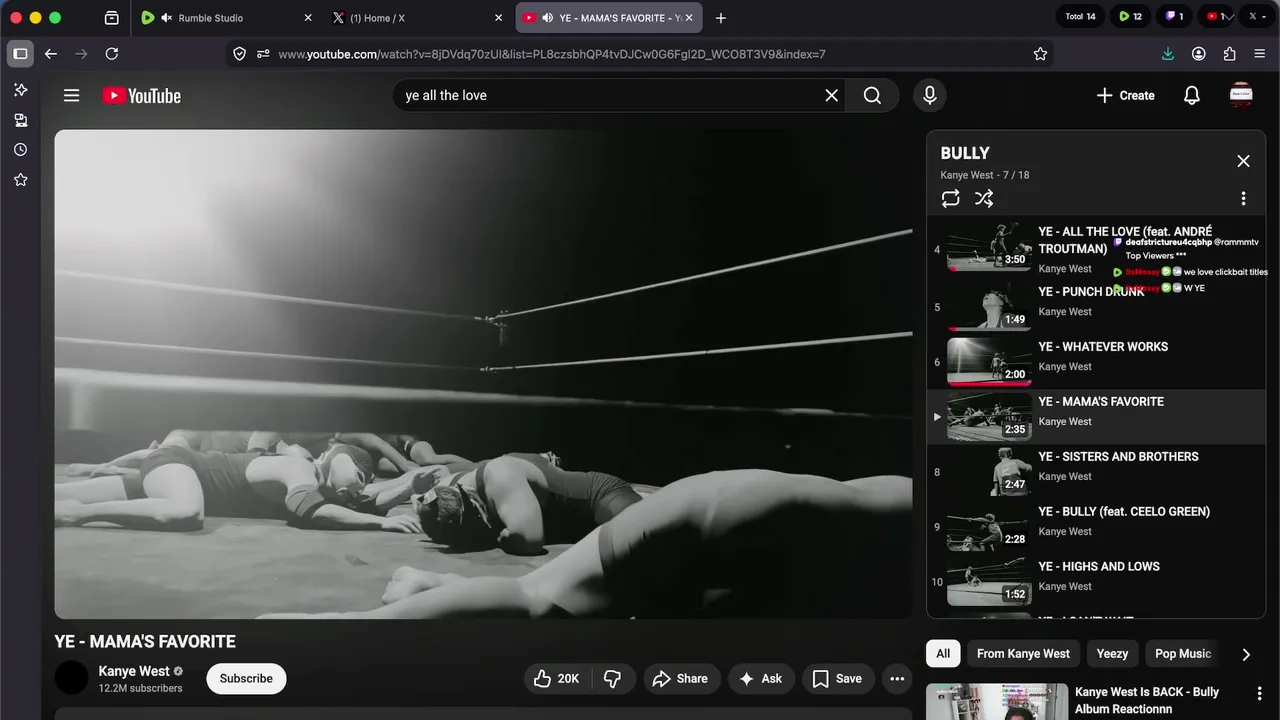
Task: Open playlist three-dot options menu
Action: coord(1243,199)
